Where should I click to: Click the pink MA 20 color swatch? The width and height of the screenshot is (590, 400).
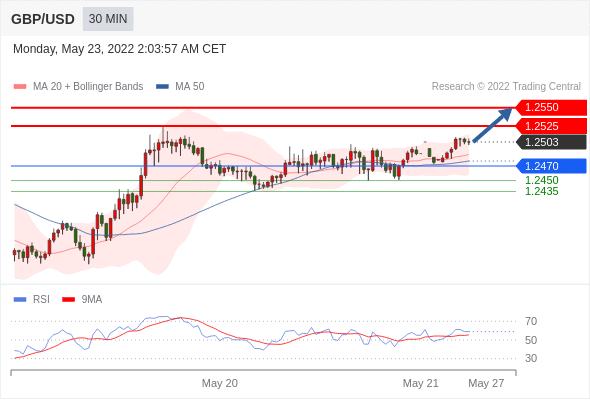click(20, 87)
